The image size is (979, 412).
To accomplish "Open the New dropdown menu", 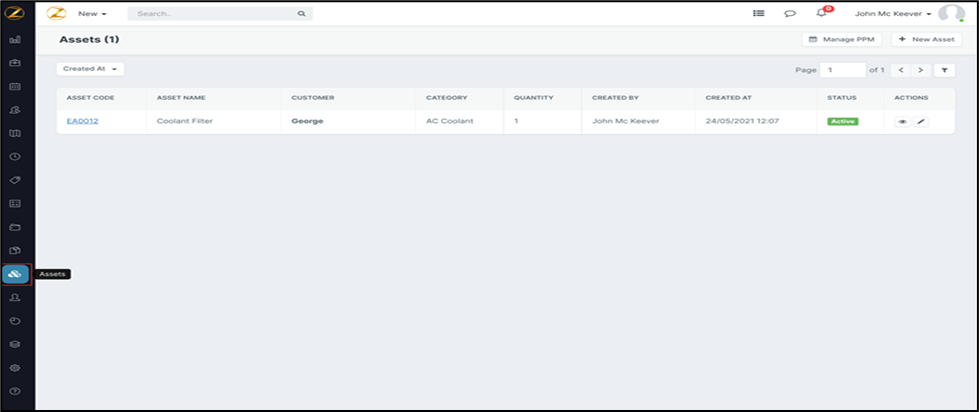I will click(92, 13).
